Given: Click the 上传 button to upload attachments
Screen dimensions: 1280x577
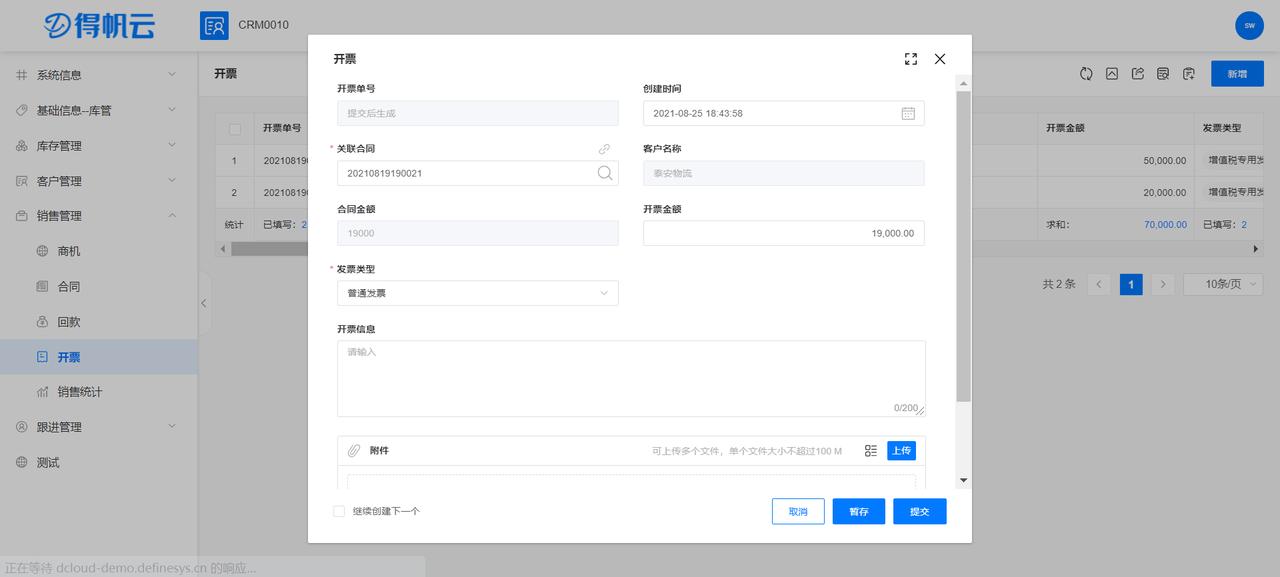Looking at the screenshot, I should tap(901, 450).
